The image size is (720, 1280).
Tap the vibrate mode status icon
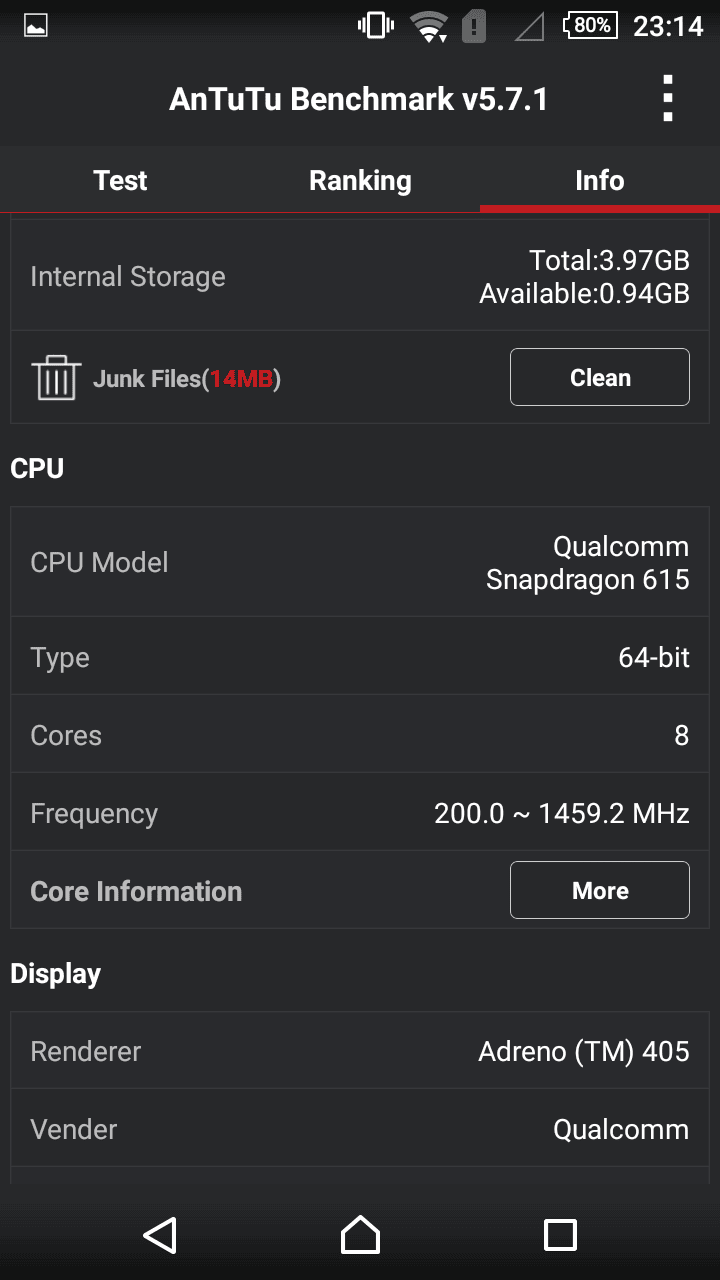(375, 26)
